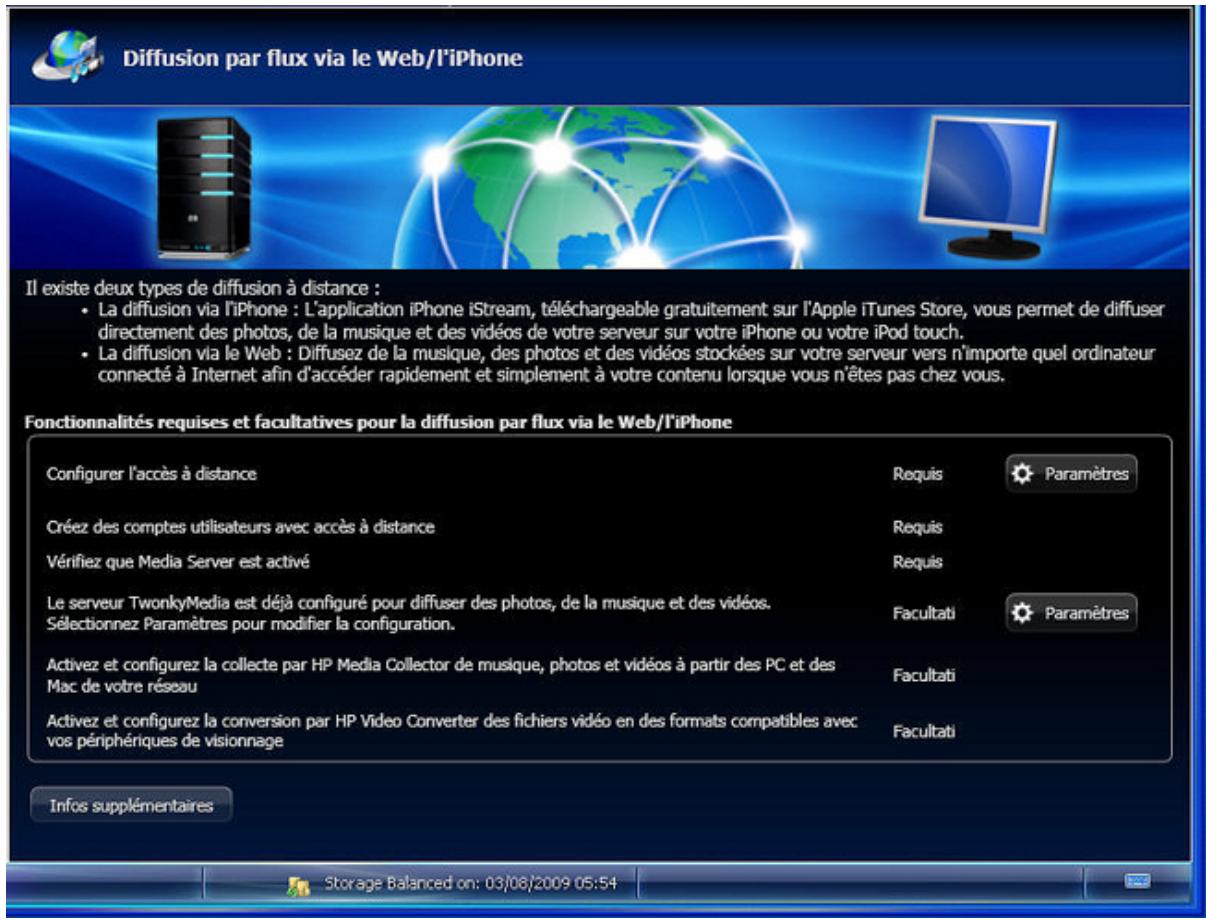Screen dimensions: 1206x920
Task: Click the globe network image in the banner
Action: pos(602,188)
